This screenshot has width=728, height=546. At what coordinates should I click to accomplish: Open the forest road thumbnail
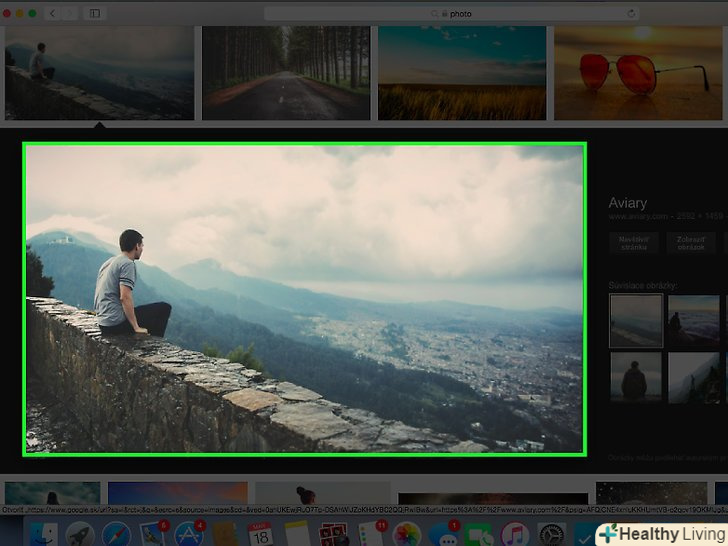tap(286, 73)
